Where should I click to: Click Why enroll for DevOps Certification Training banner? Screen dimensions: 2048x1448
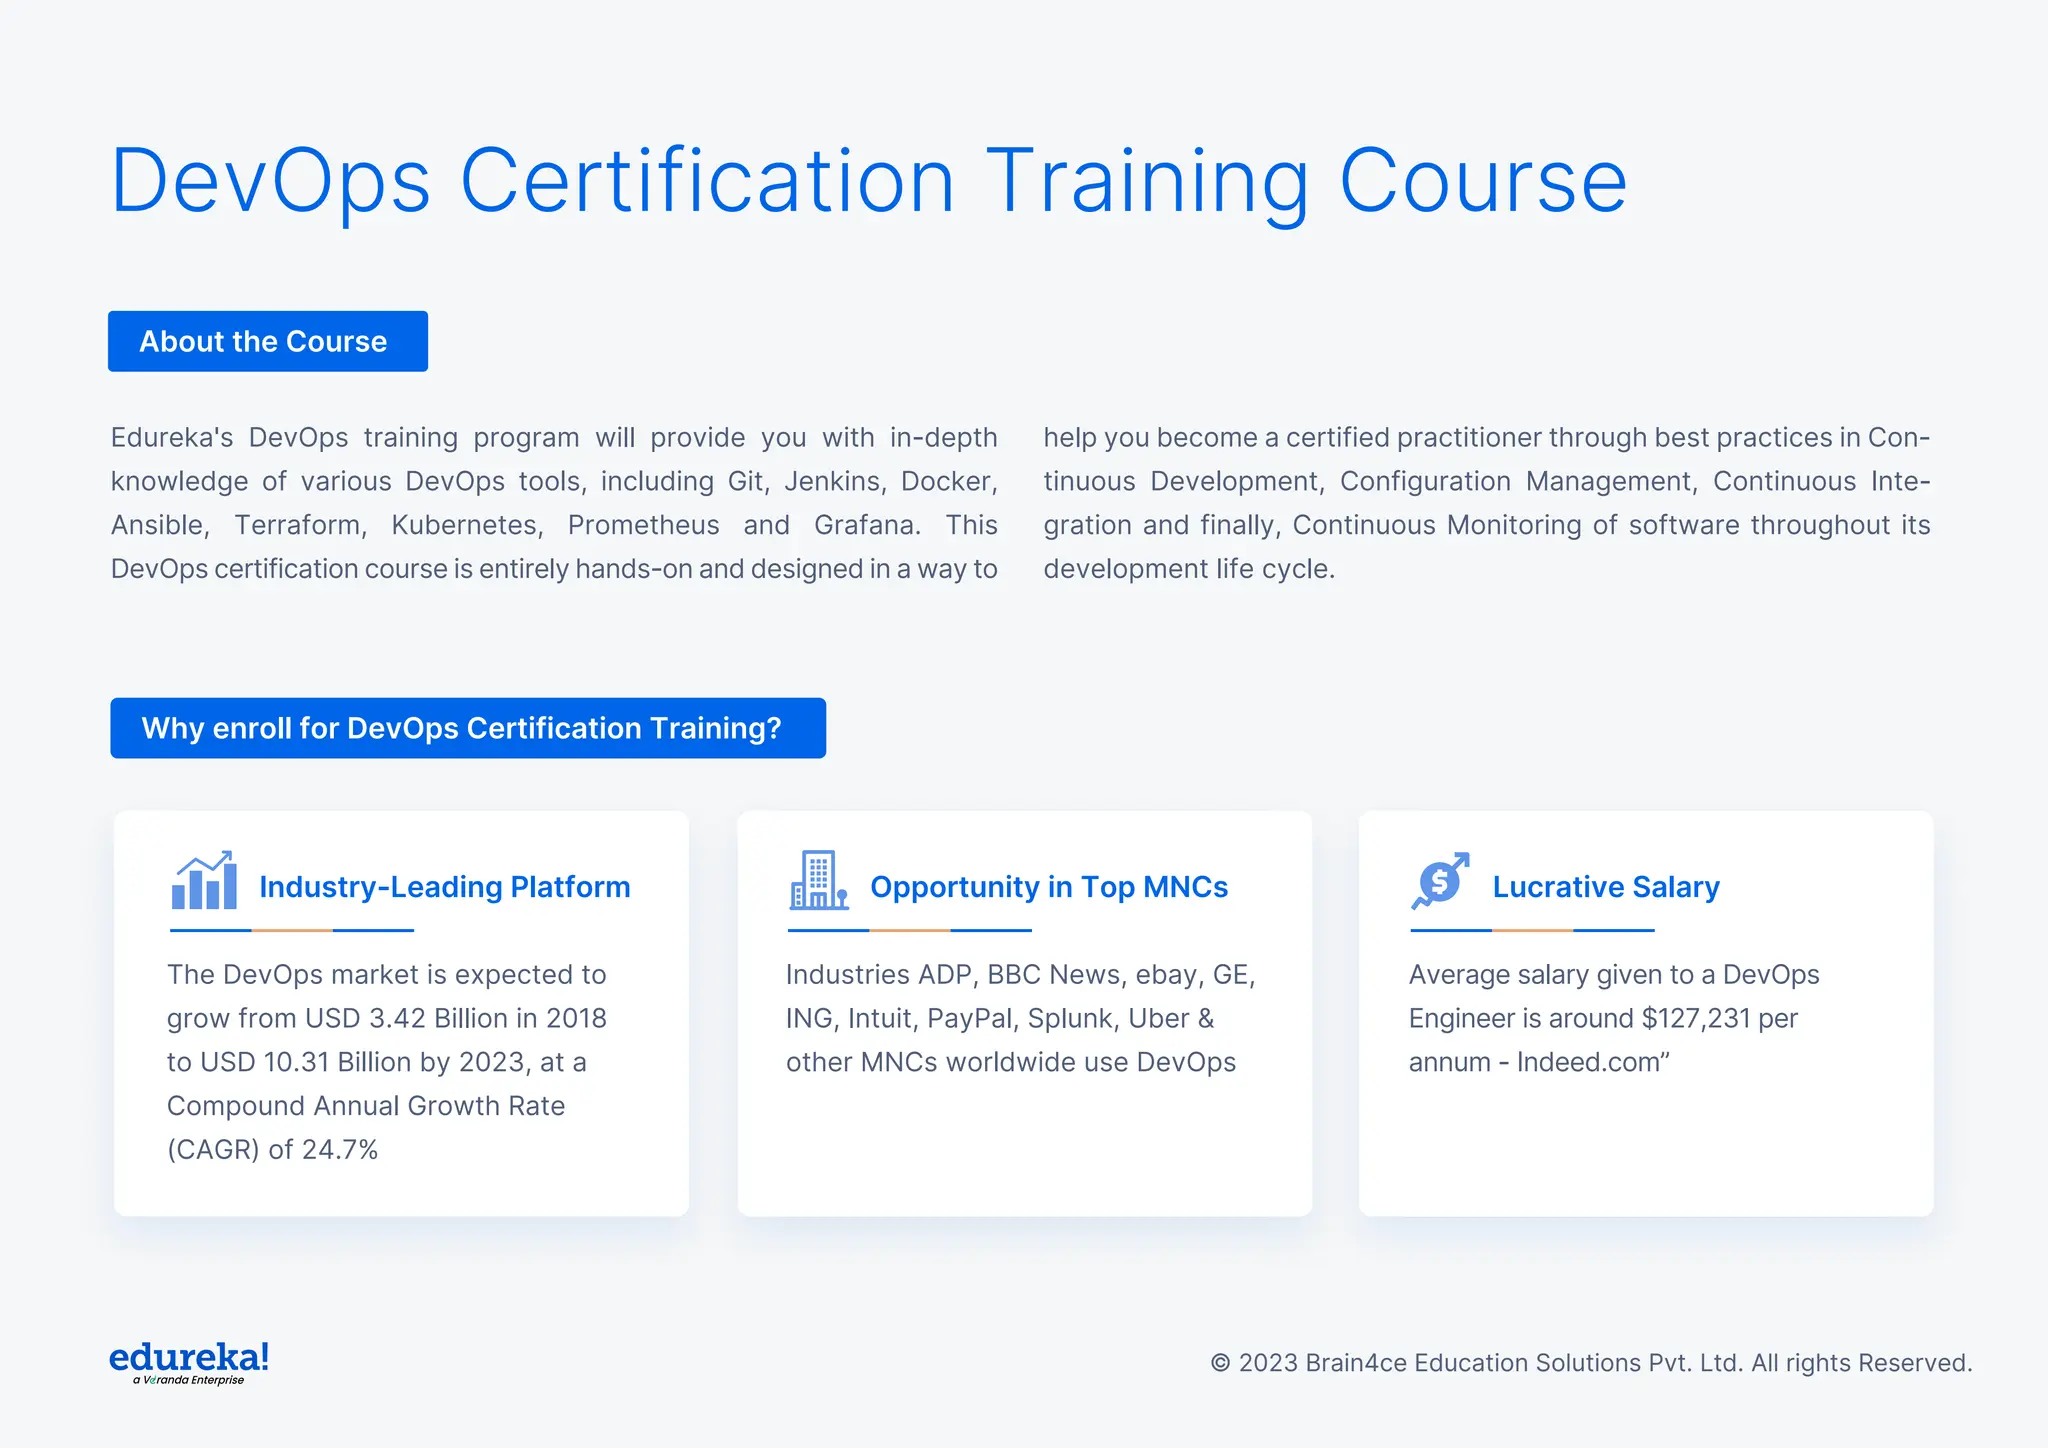(x=468, y=728)
